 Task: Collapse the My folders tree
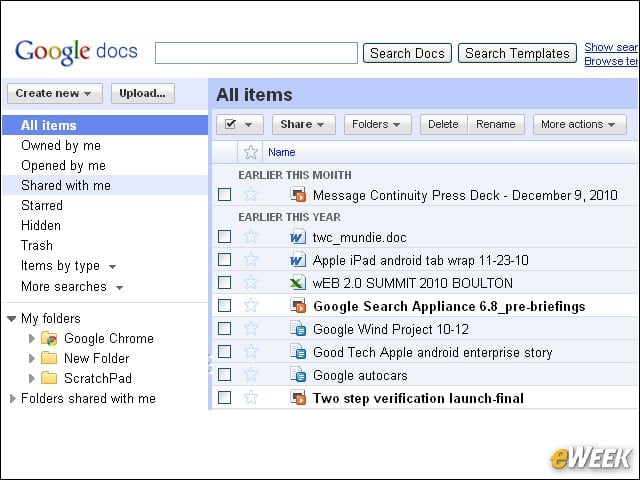click(x=11, y=318)
